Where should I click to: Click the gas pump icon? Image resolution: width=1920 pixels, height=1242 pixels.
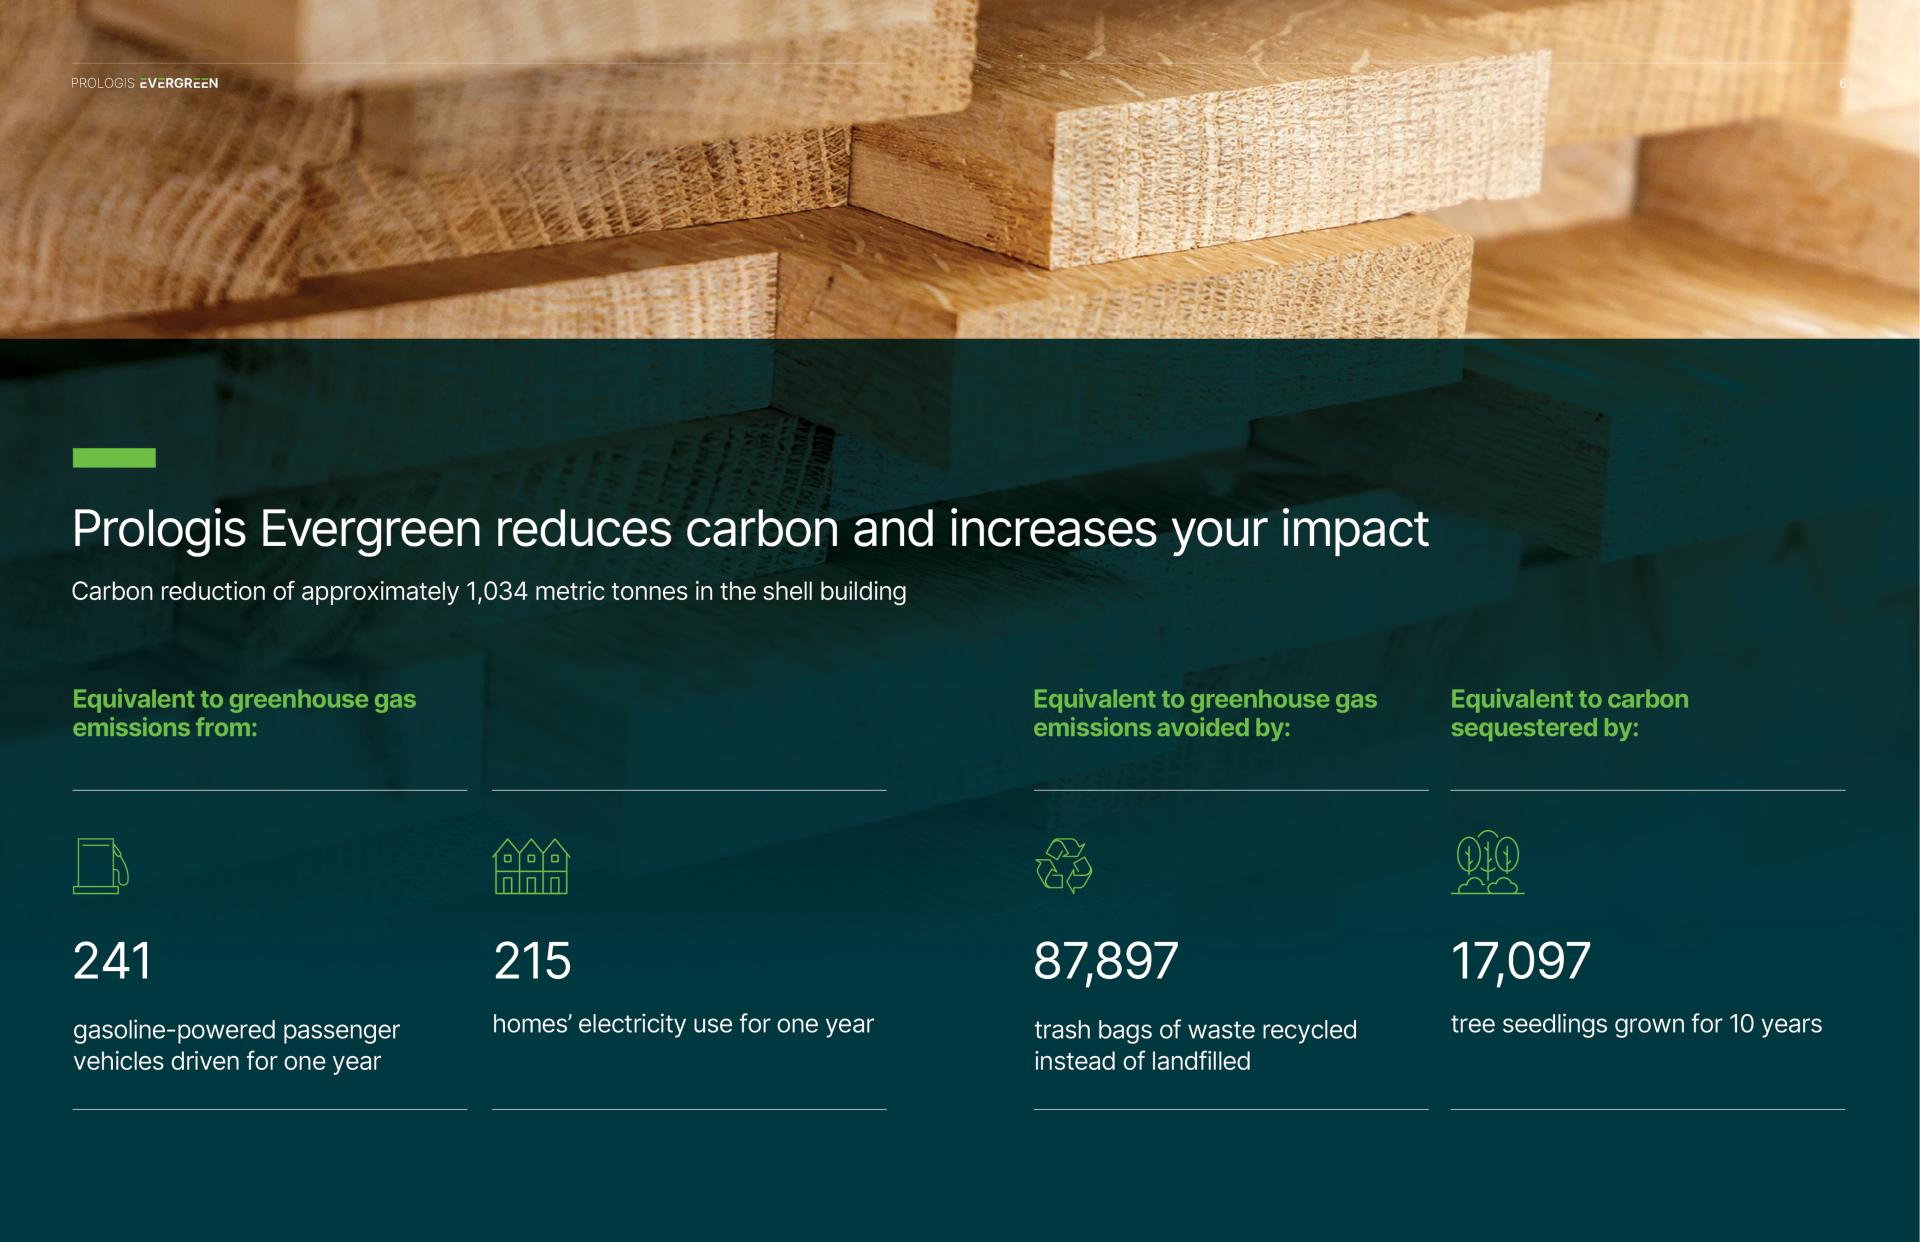(x=101, y=865)
